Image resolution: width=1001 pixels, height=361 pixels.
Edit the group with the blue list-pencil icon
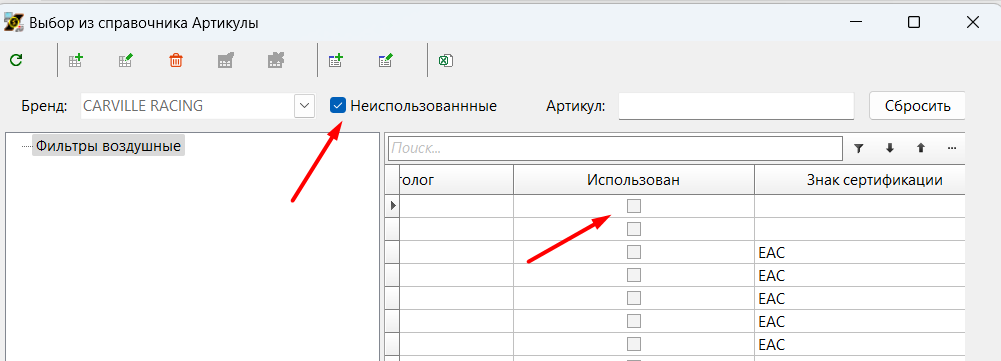click(x=386, y=61)
